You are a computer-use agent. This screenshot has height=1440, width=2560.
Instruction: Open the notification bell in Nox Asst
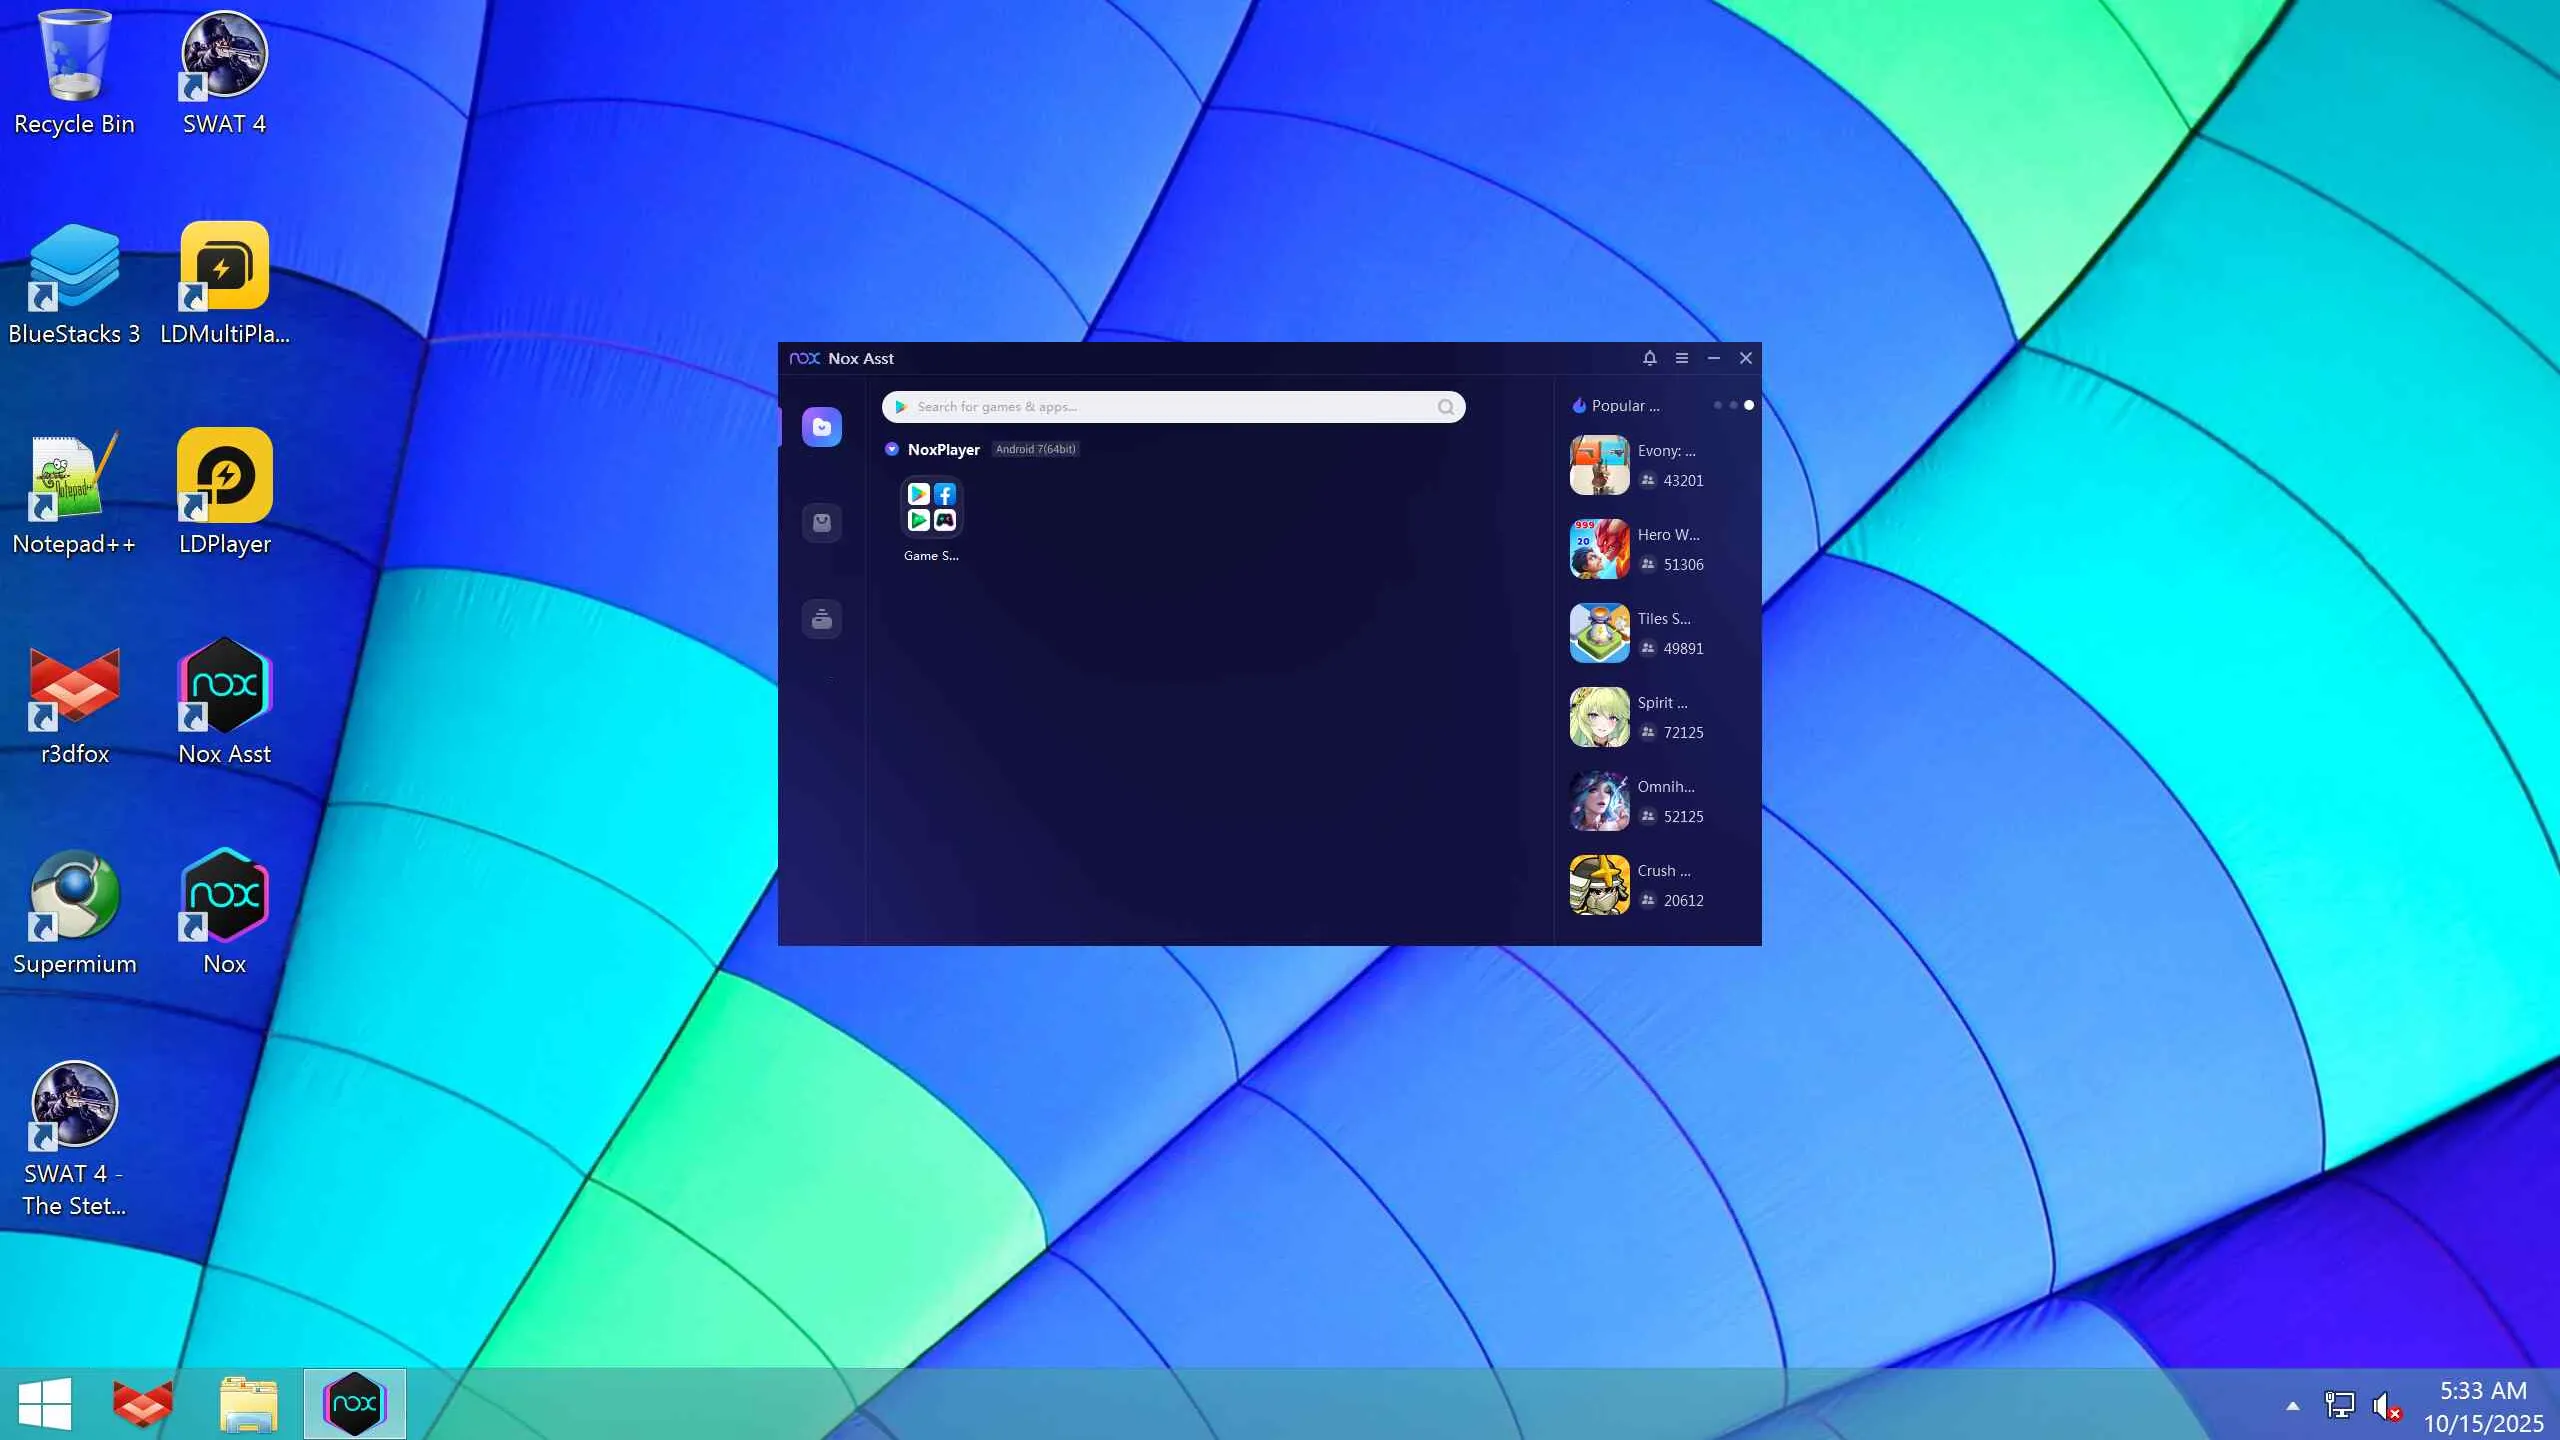(x=1649, y=358)
